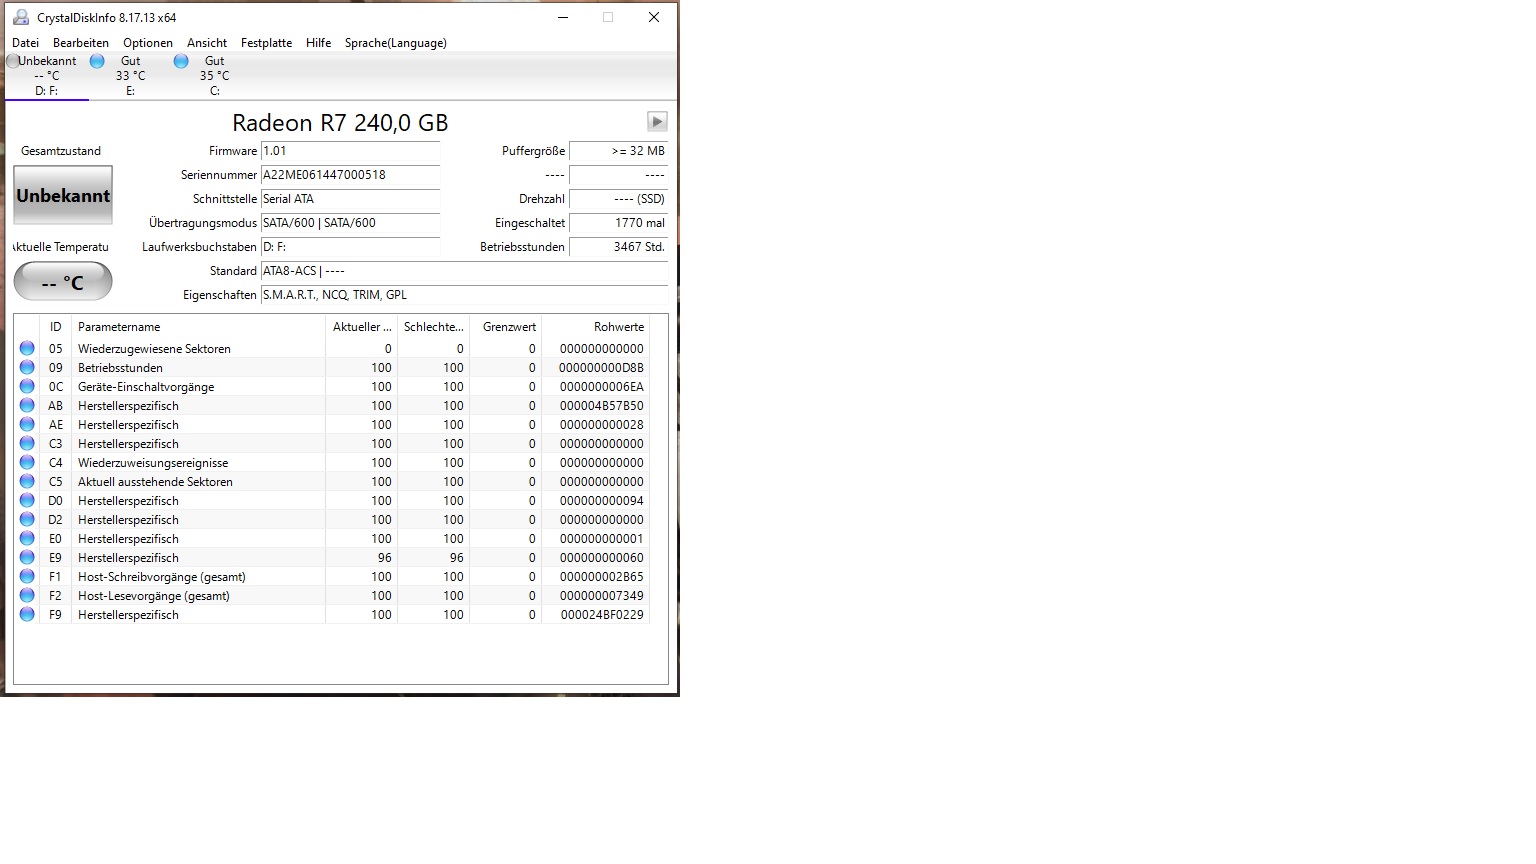Click status orb for attribute 05 row
Viewport: 1536px width, 864px height.
[x=27, y=349]
